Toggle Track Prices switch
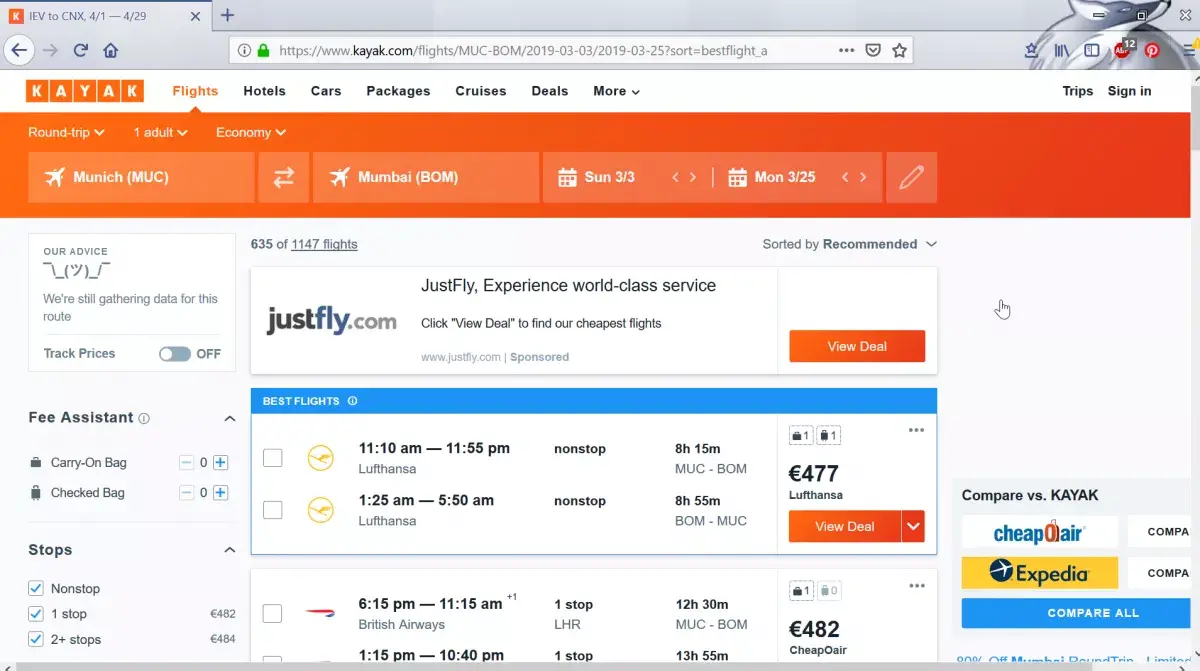Screen dimensions: 1200x671 click(x=175, y=354)
